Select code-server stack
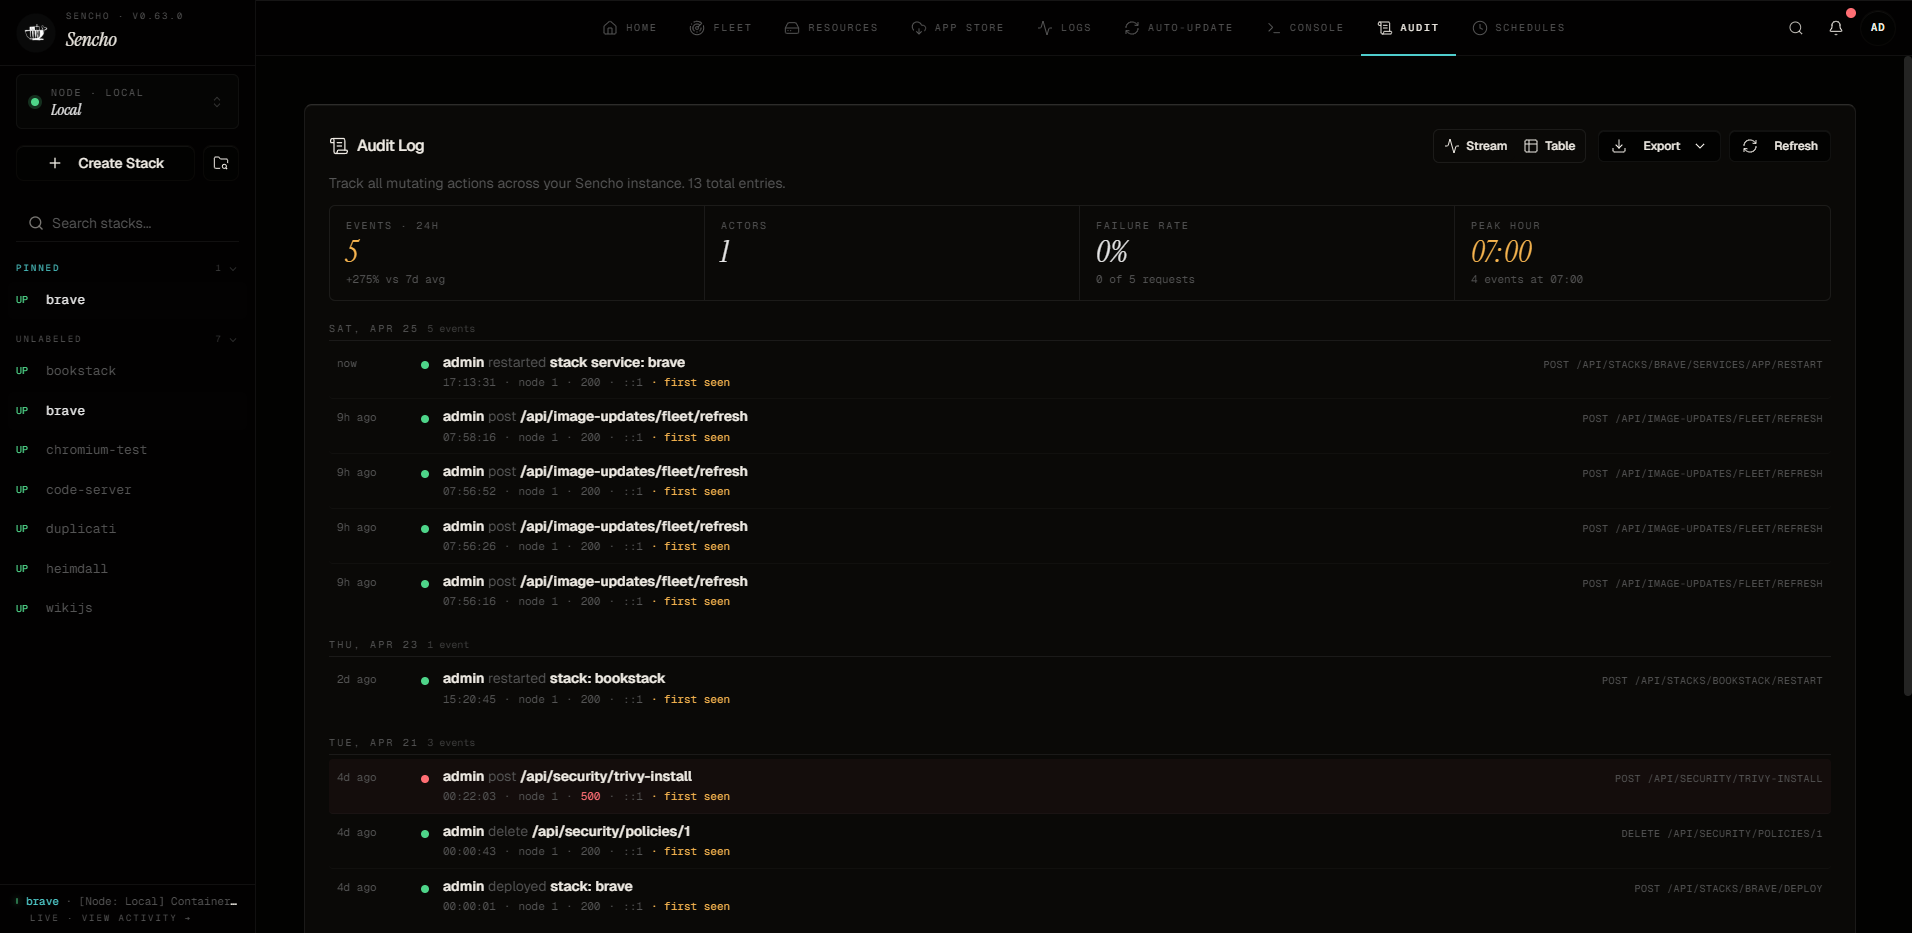 pyautogui.click(x=127, y=490)
